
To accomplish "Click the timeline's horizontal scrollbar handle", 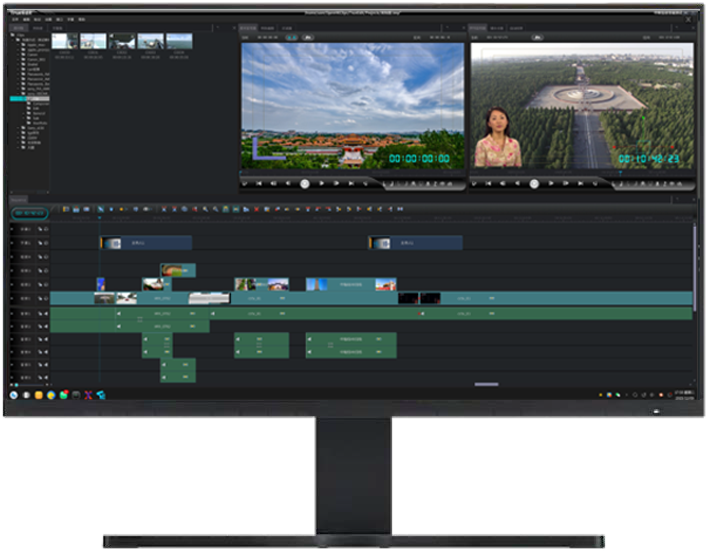I will tap(486, 385).
